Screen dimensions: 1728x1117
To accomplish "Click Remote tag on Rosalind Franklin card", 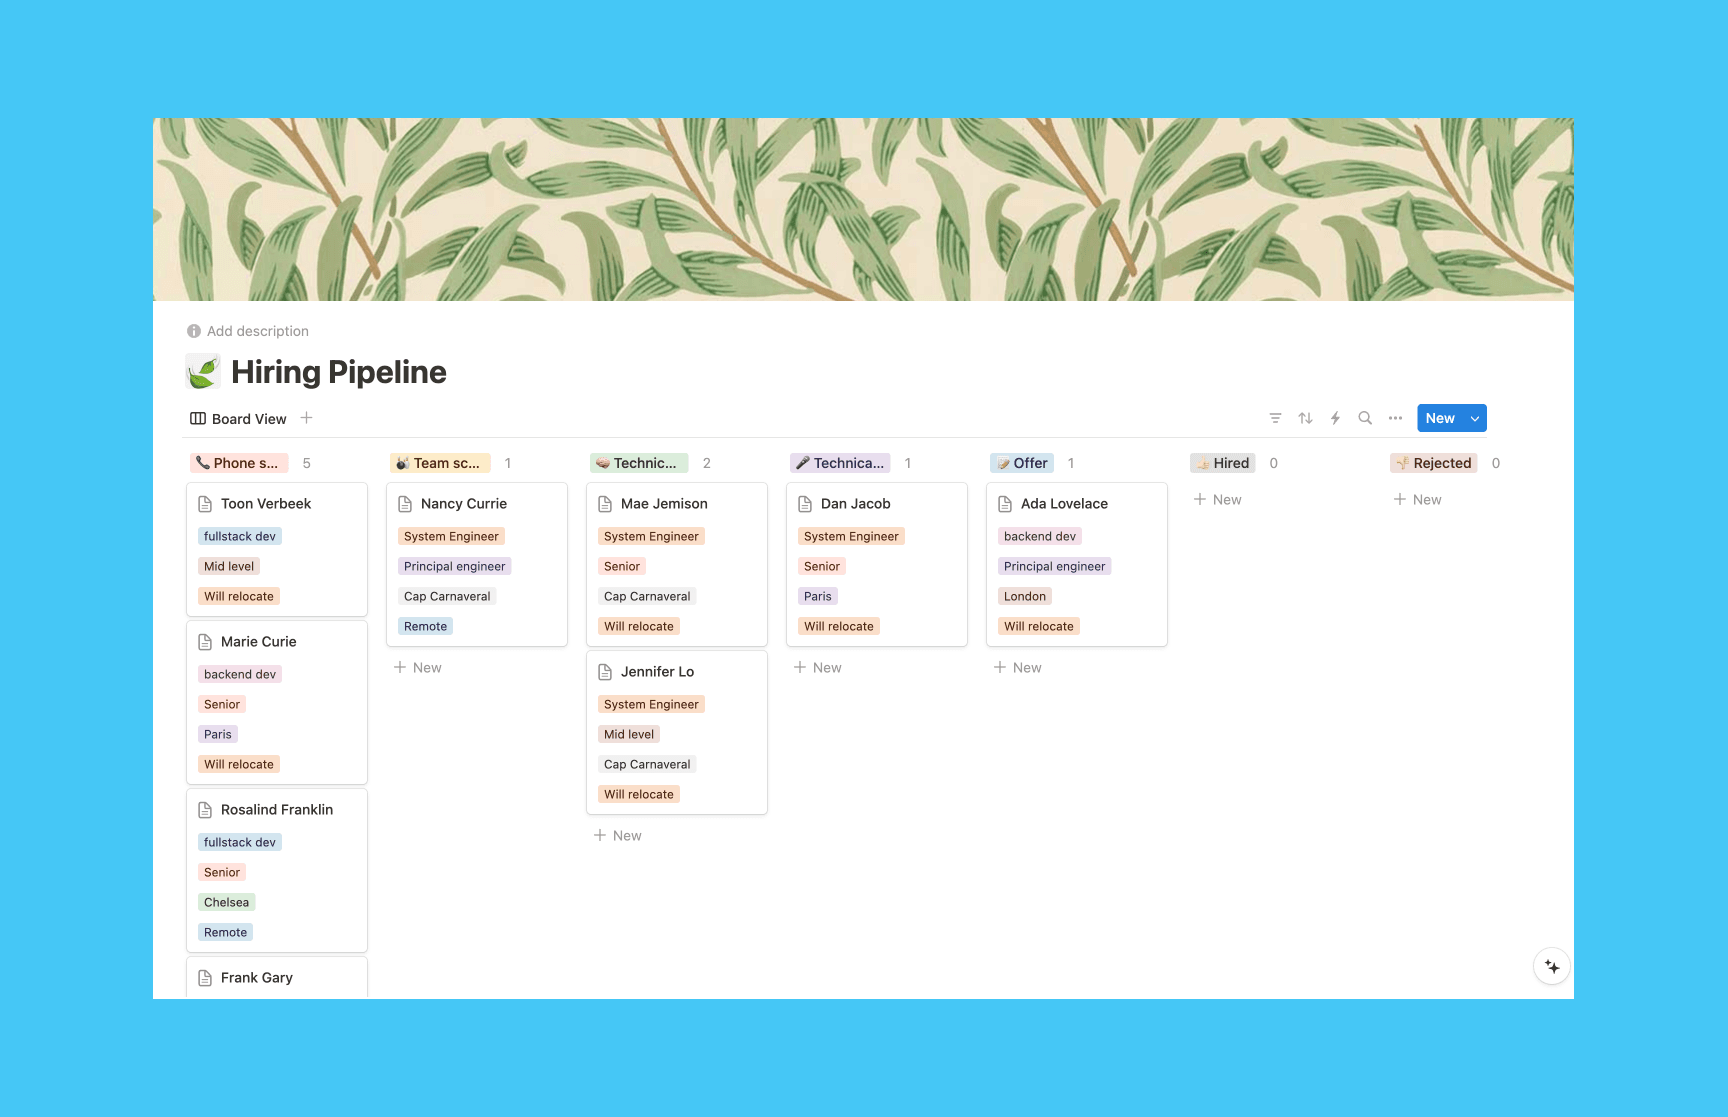I will click(x=226, y=932).
